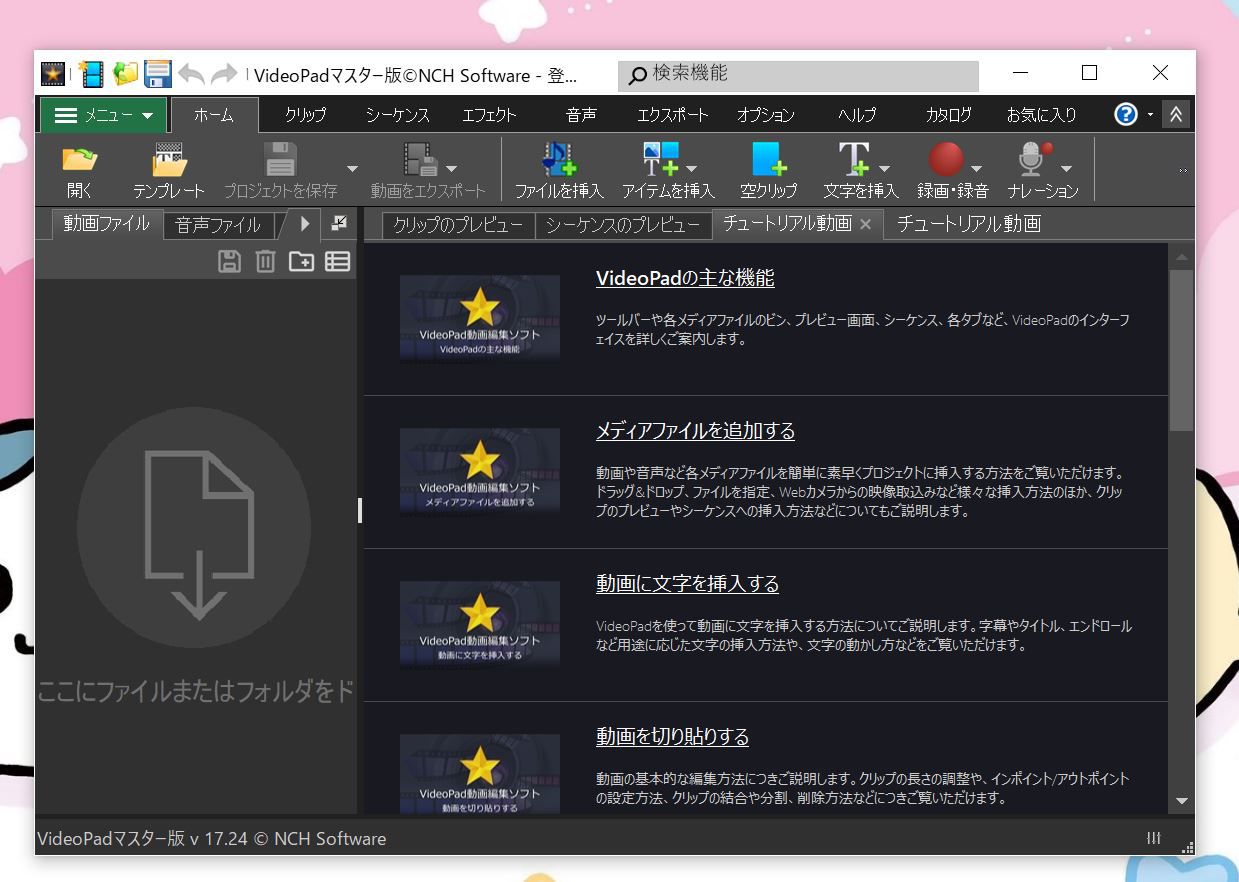1239x882 pixels.
Task: Click プロジェクトを保存 floppy icon
Action: [x=280, y=159]
